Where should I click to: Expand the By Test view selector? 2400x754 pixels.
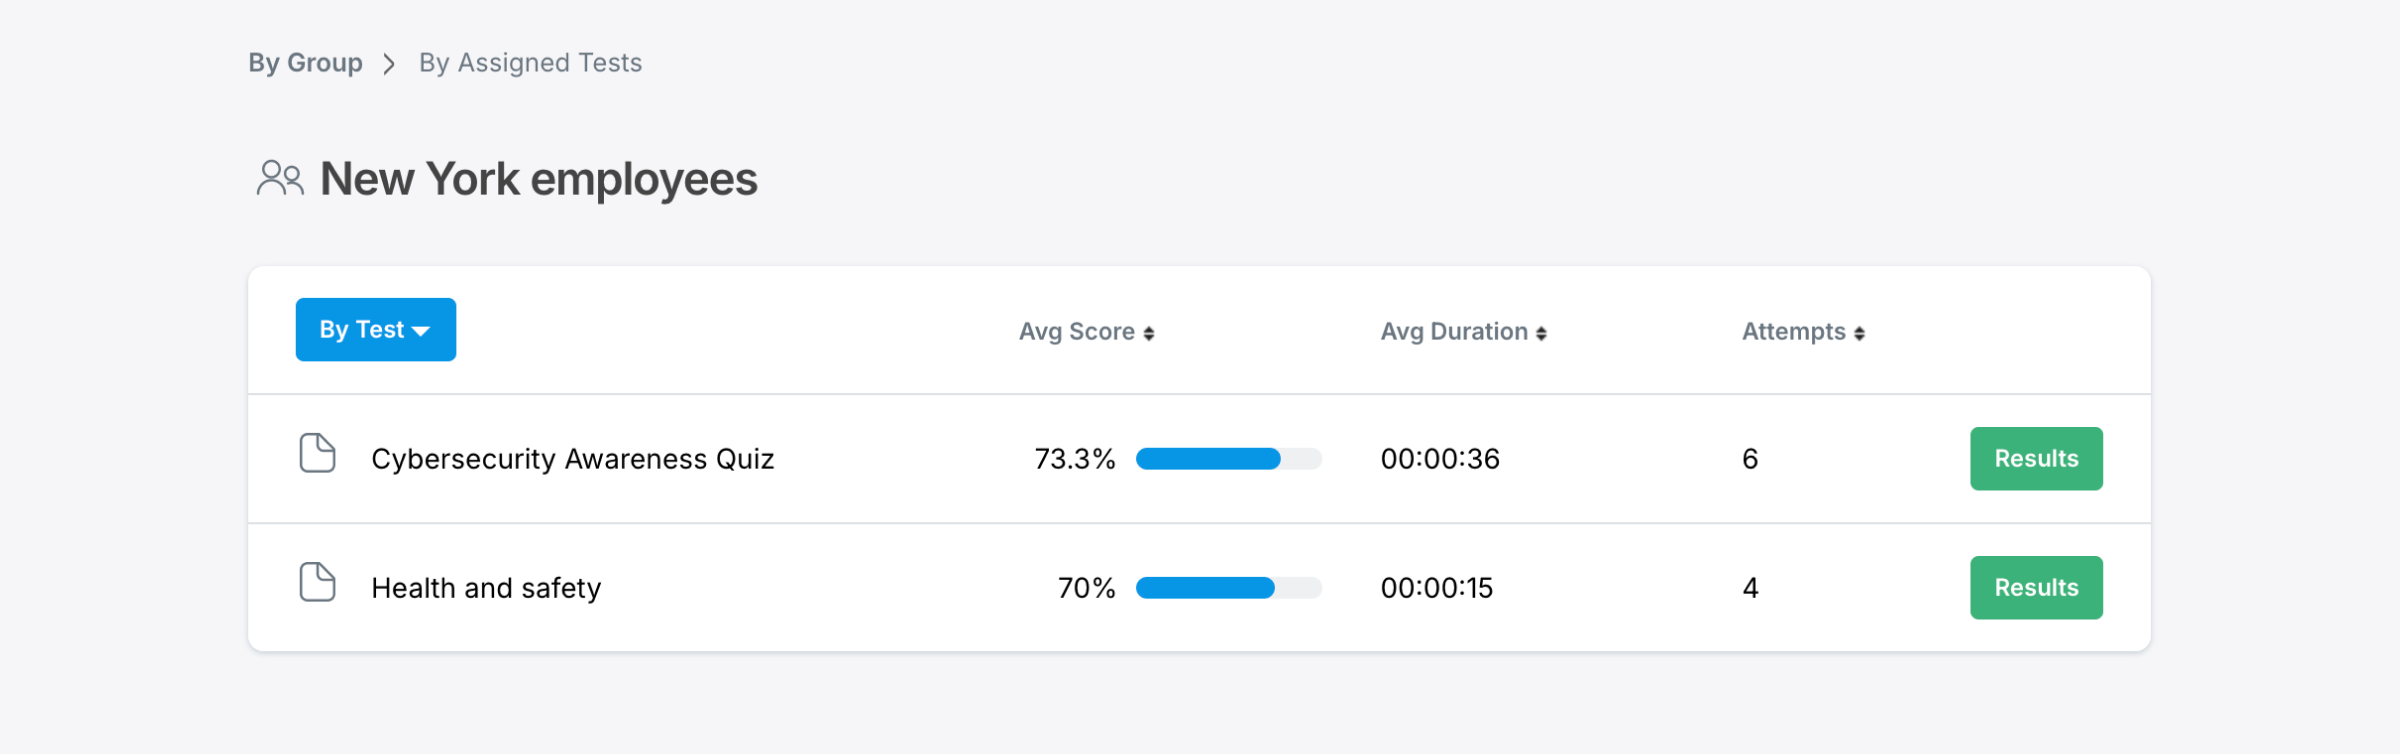click(375, 329)
